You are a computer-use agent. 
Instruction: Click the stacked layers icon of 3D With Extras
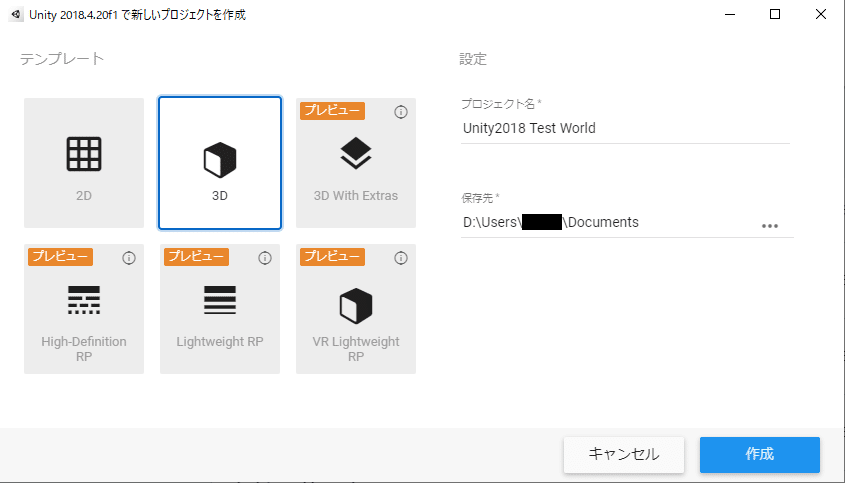click(356, 153)
